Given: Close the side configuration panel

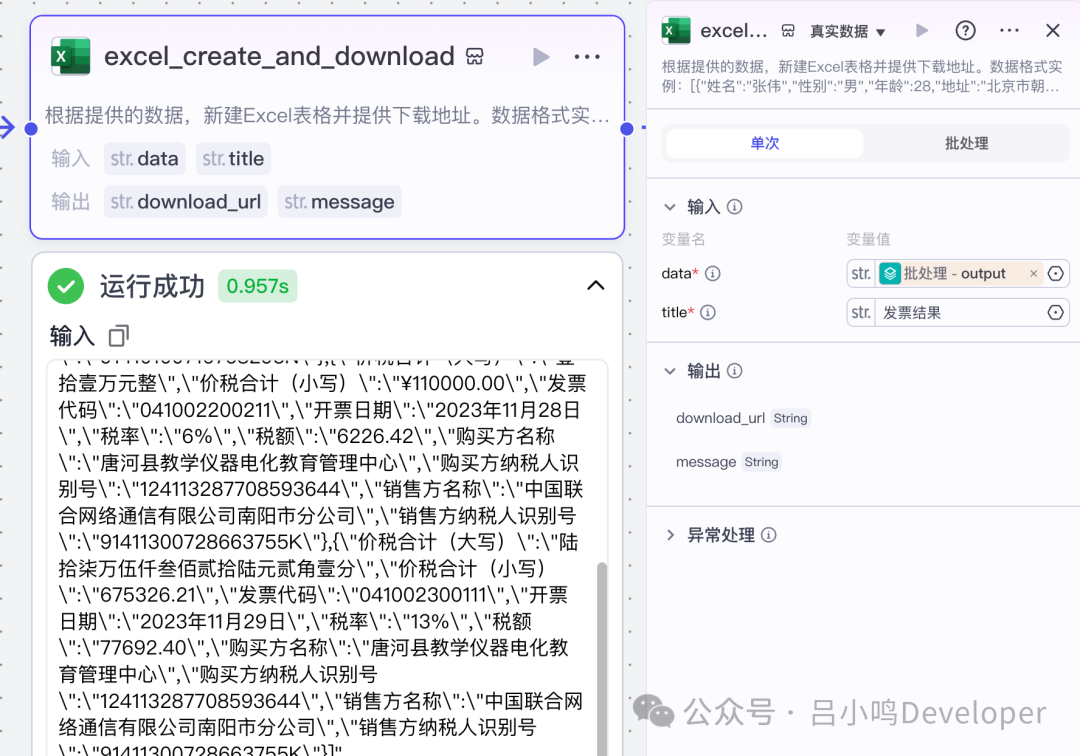Looking at the screenshot, I should pyautogui.click(x=1052, y=30).
